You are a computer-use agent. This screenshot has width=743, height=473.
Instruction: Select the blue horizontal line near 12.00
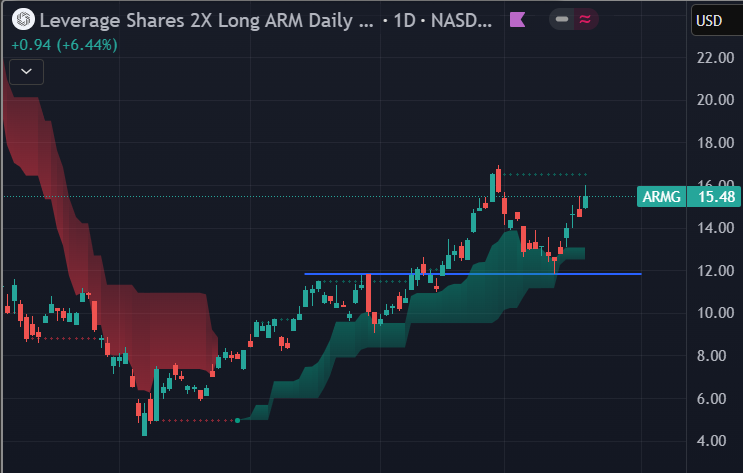(x=472, y=273)
